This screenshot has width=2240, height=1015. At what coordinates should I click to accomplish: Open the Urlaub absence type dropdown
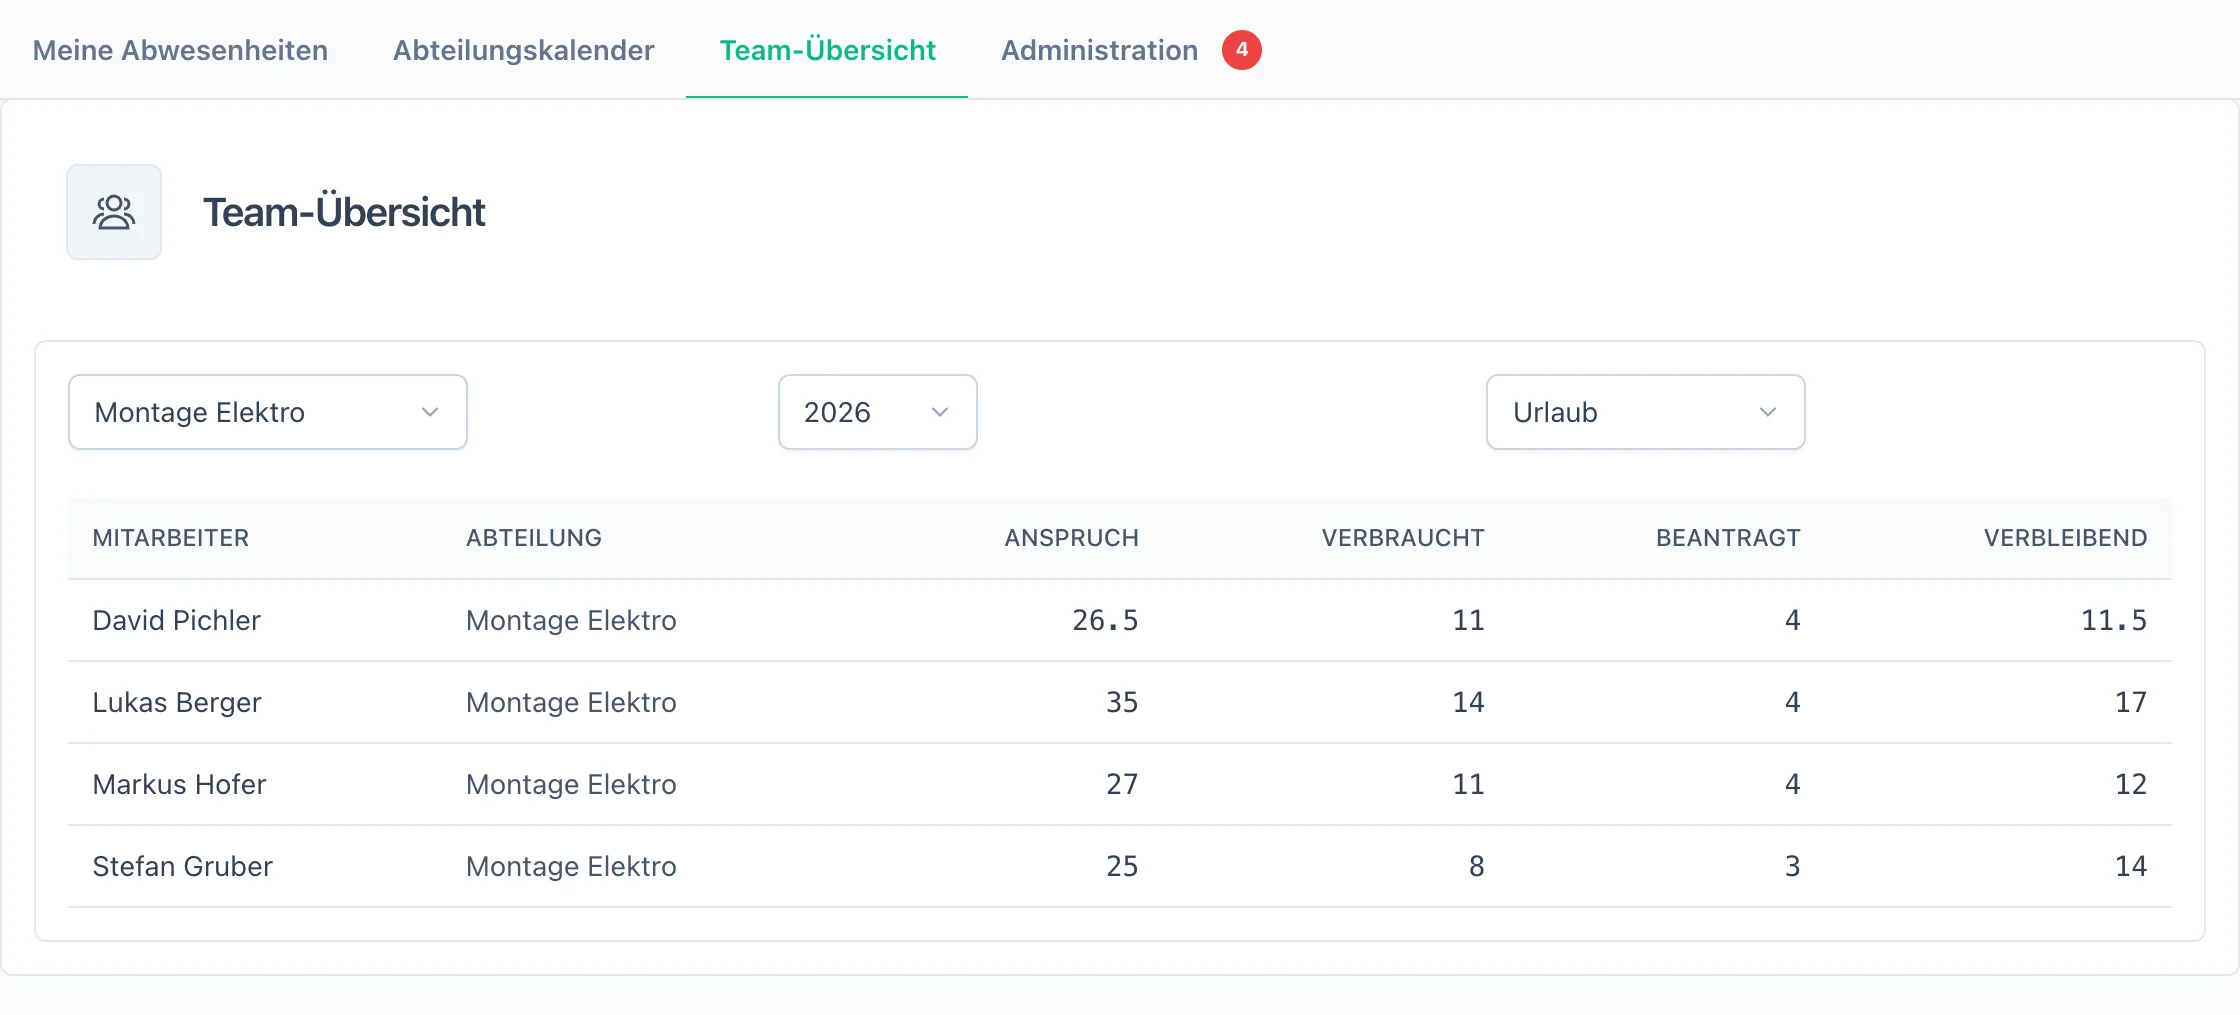tap(1645, 412)
